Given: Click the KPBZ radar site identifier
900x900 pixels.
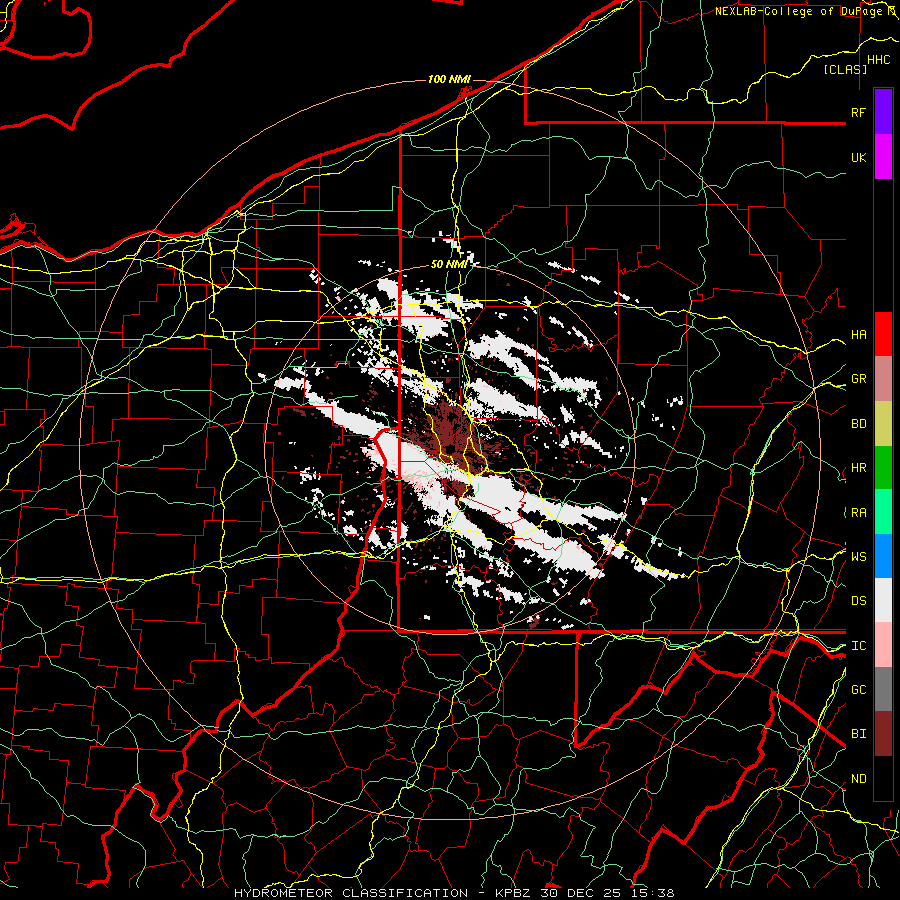Looking at the screenshot, I should coord(511,893).
